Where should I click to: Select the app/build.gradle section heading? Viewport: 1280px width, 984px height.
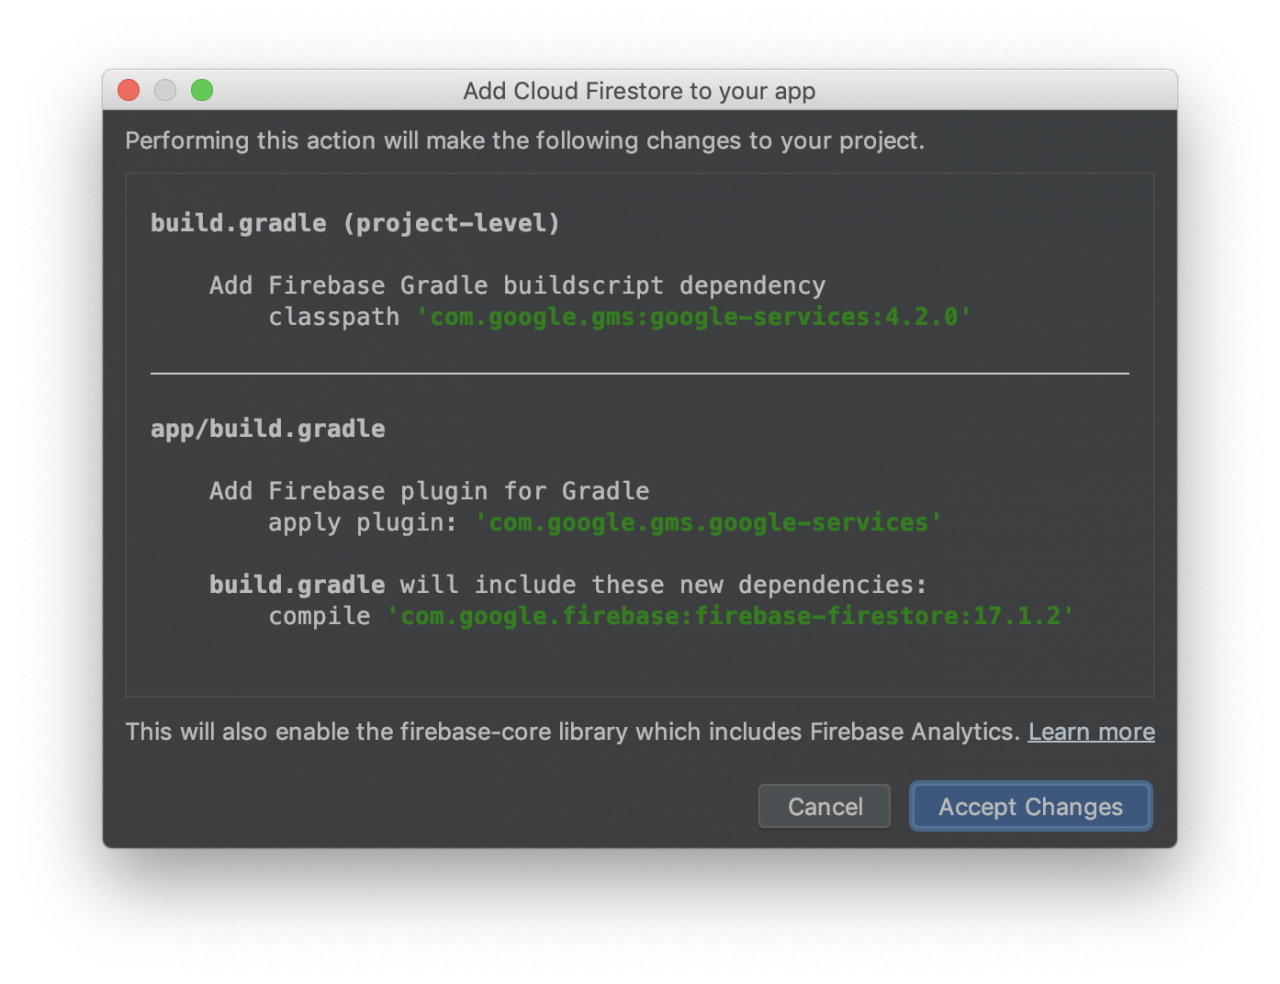pos(267,428)
